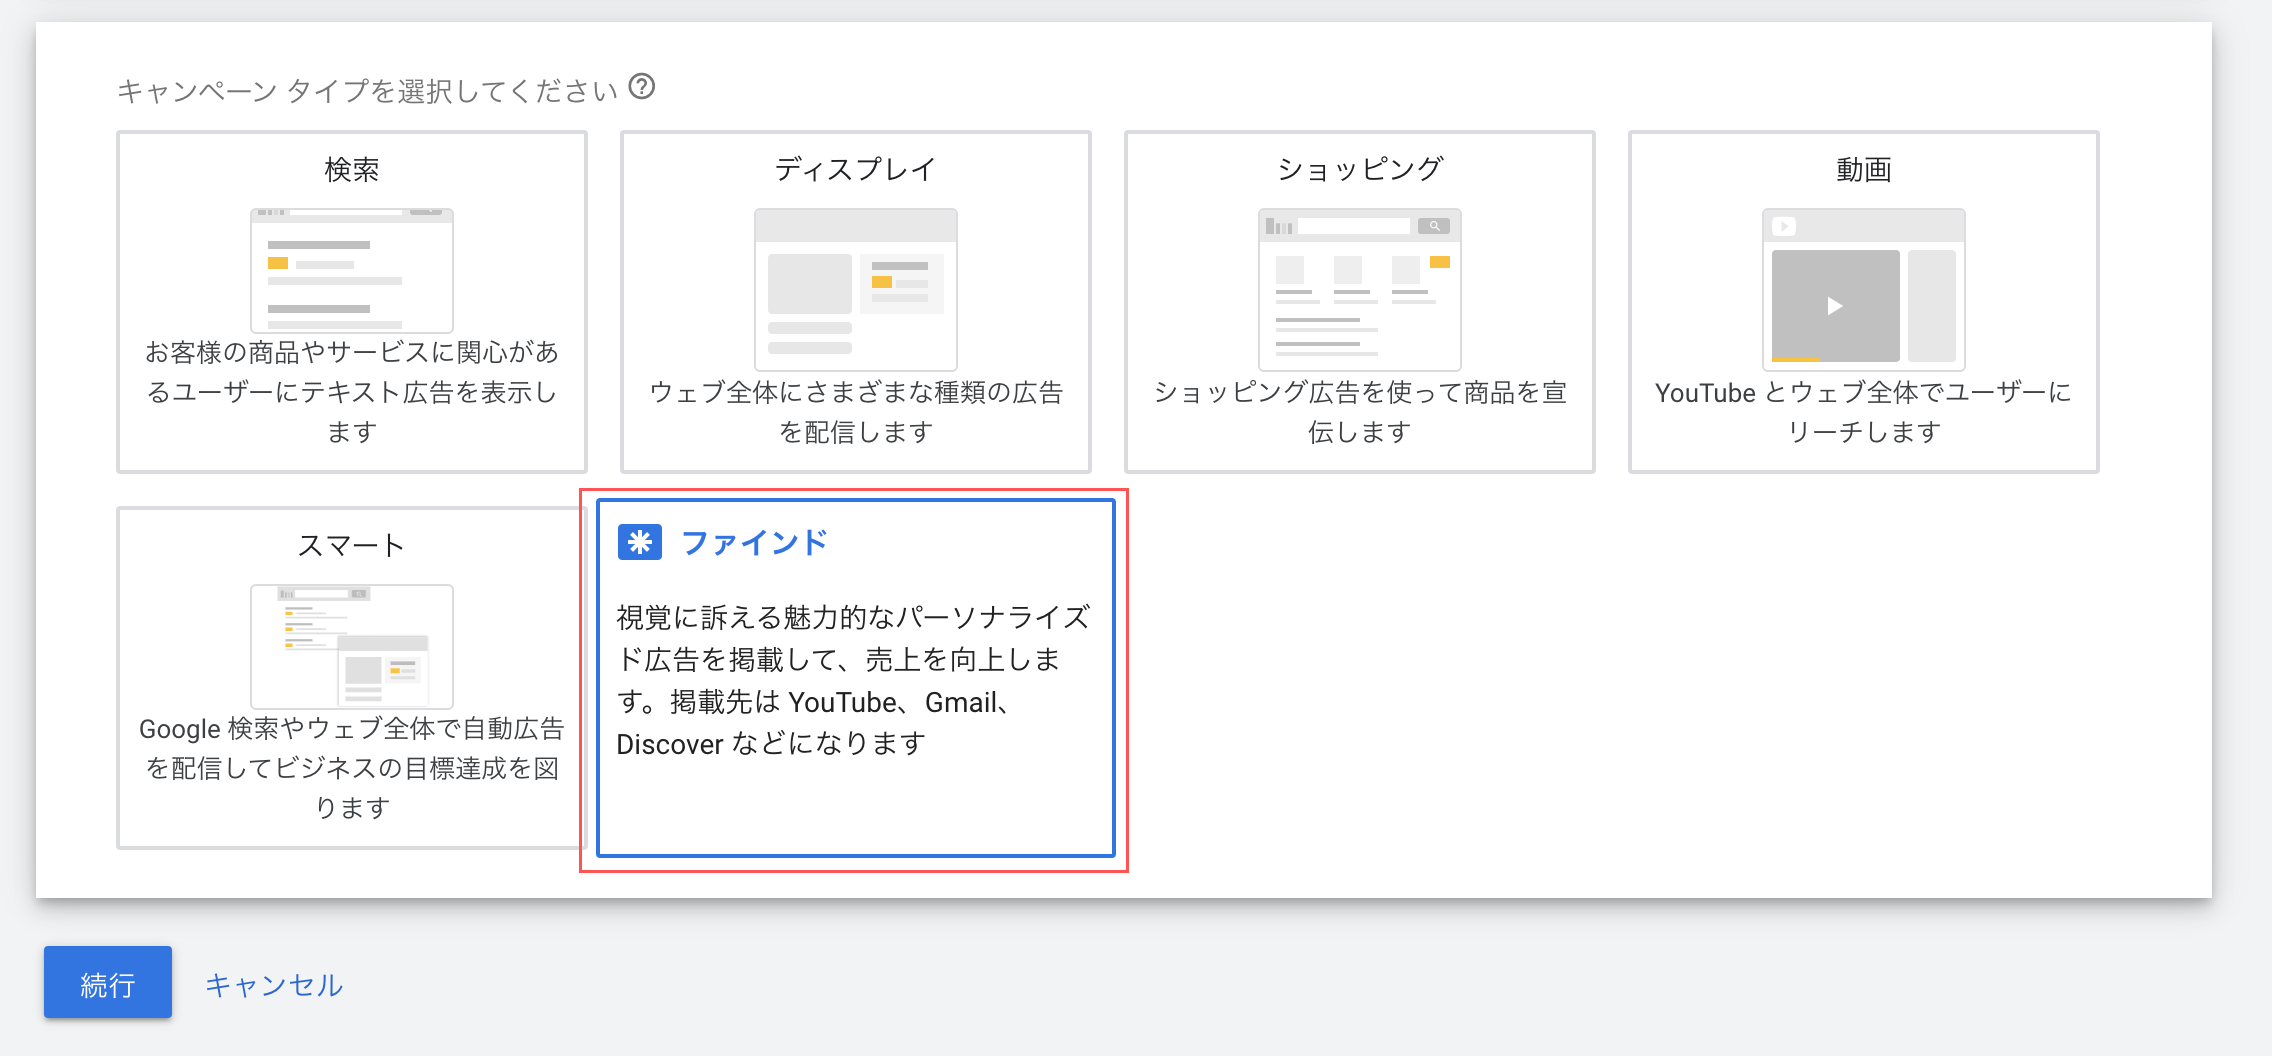Choose the スマート card title
This screenshot has height=1056, width=2272.
352,546
